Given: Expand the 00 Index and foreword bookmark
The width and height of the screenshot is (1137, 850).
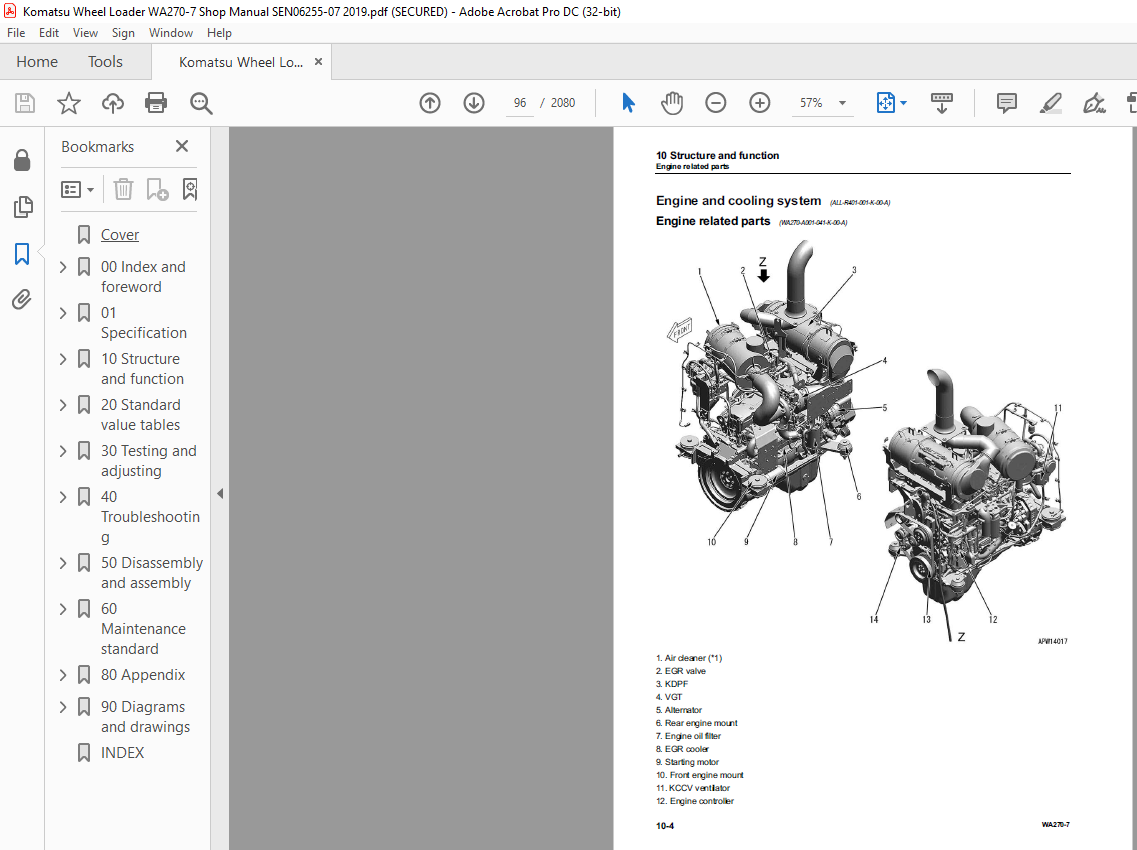Looking at the screenshot, I should pos(63,267).
